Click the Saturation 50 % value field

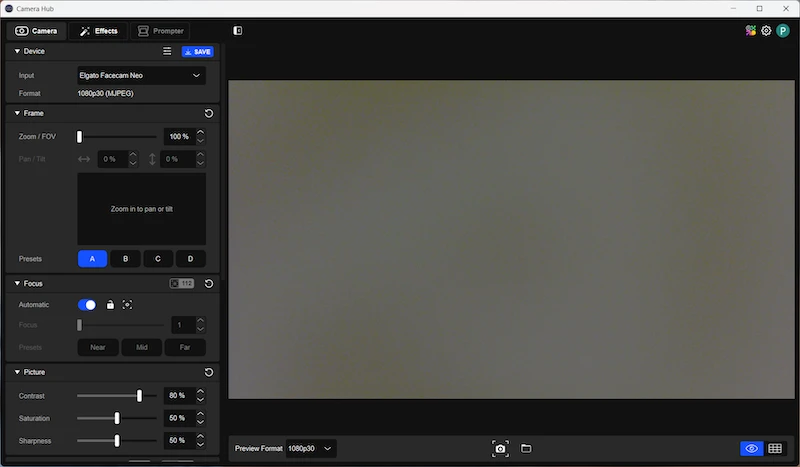click(x=179, y=418)
